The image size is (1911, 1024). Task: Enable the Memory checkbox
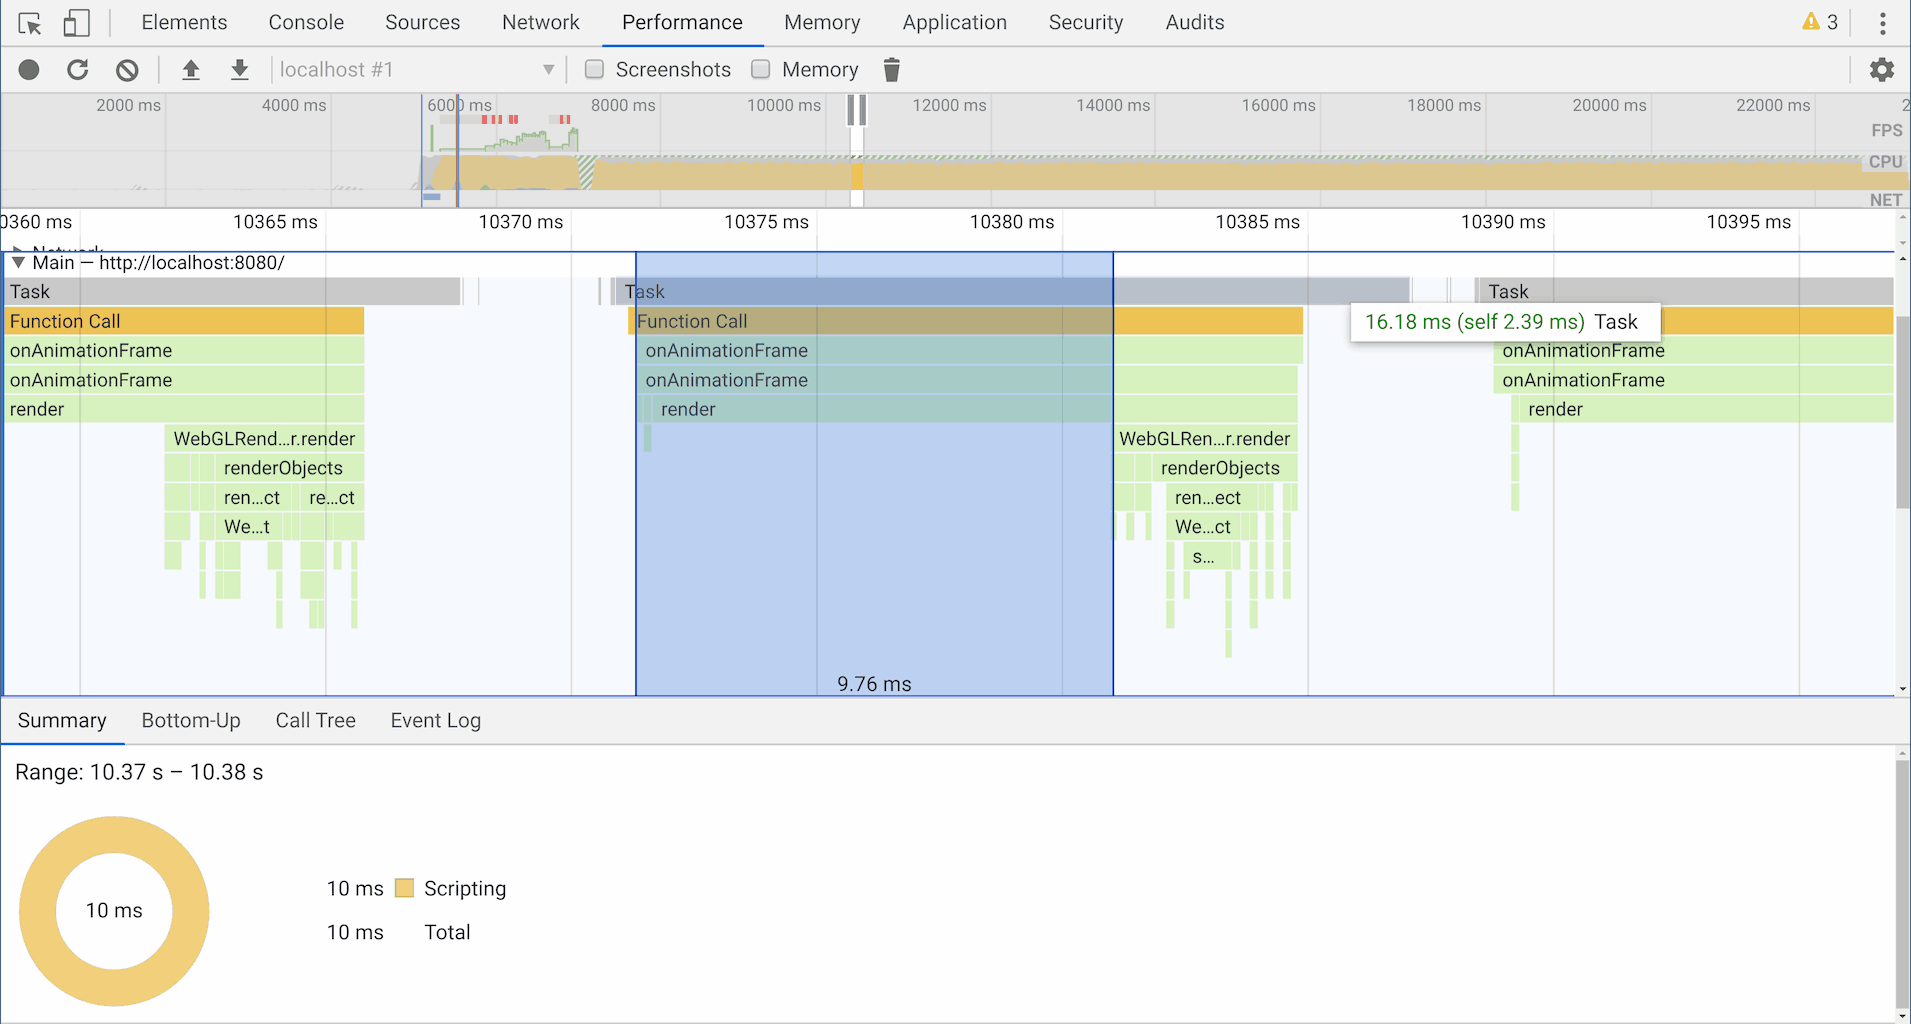[761, 69]
